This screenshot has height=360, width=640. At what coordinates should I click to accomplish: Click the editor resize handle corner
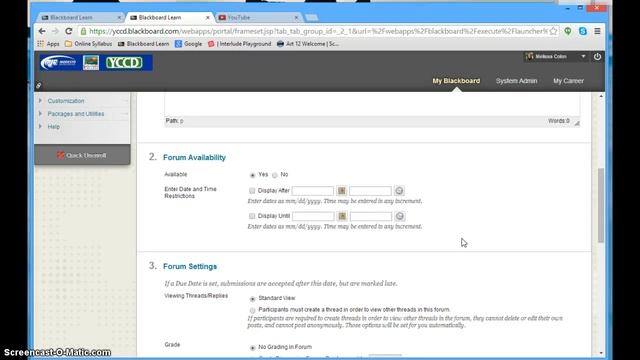(577, 123)
